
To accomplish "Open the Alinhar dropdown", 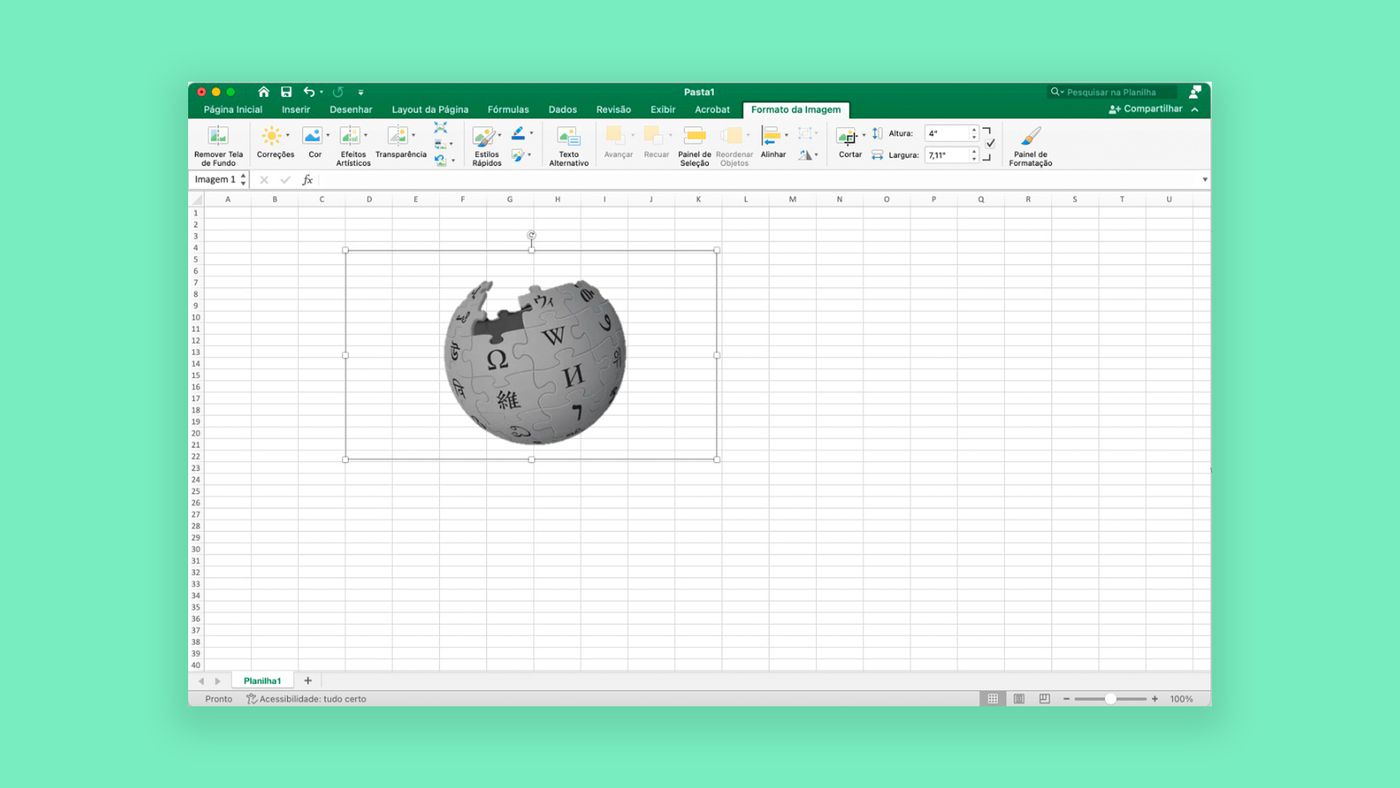I will pos(786,135).
